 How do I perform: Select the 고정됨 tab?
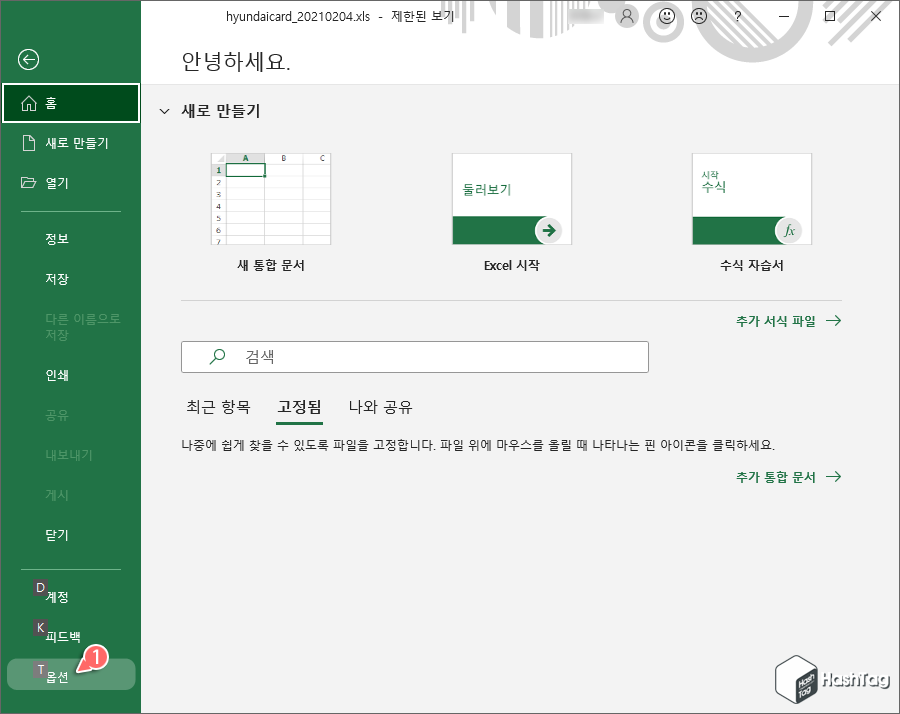tap(298, 407)
